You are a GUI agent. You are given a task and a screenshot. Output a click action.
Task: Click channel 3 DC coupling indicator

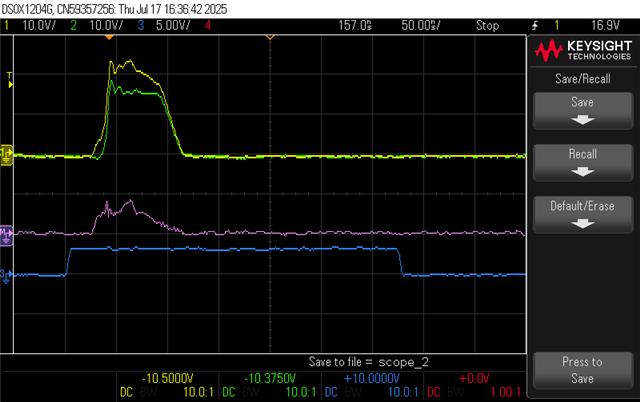point(331,392)
